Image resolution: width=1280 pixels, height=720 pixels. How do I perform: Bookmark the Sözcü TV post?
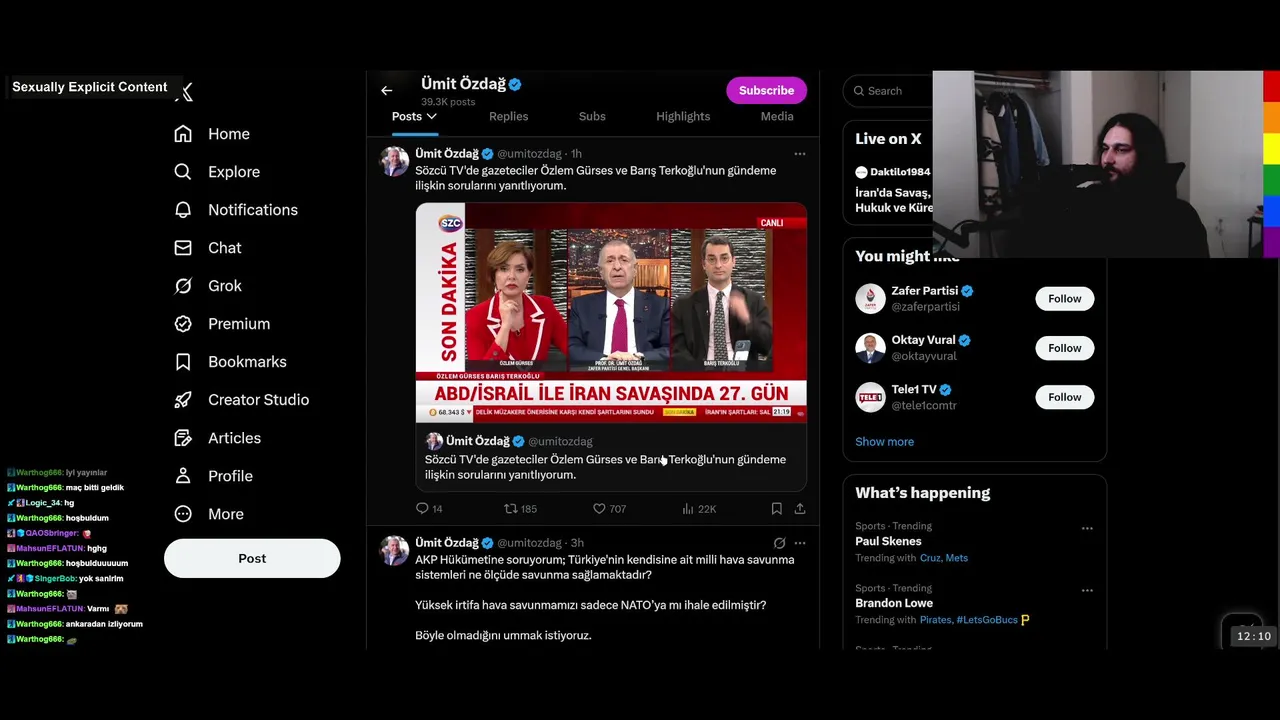point(776,509)
